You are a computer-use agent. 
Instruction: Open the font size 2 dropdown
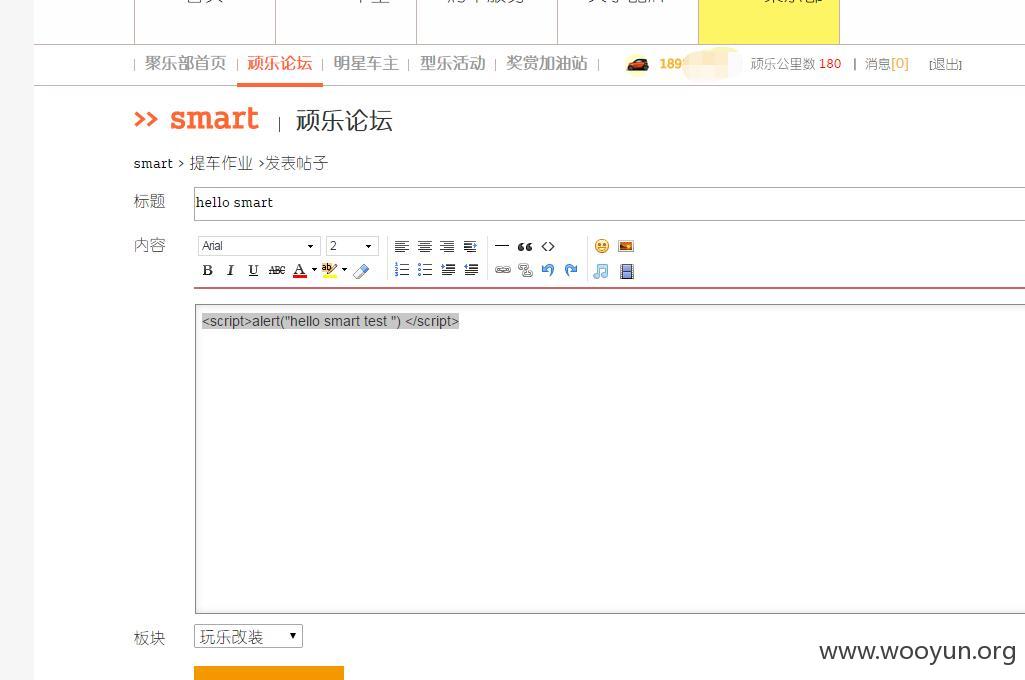pos(352,246)
